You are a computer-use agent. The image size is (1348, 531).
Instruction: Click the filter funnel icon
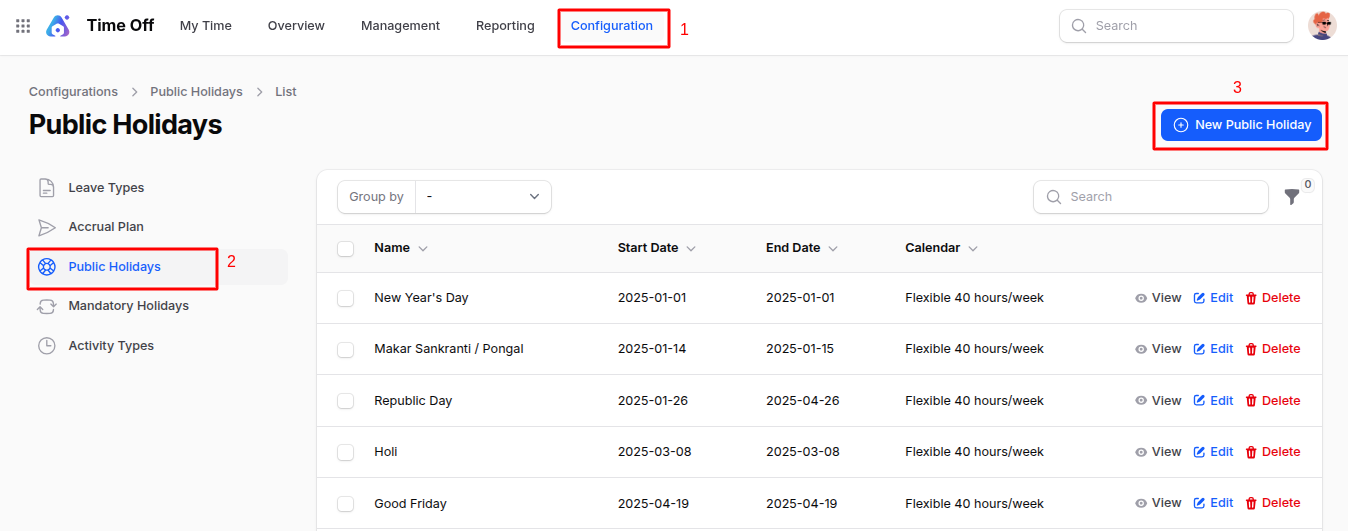[1292, 197]
